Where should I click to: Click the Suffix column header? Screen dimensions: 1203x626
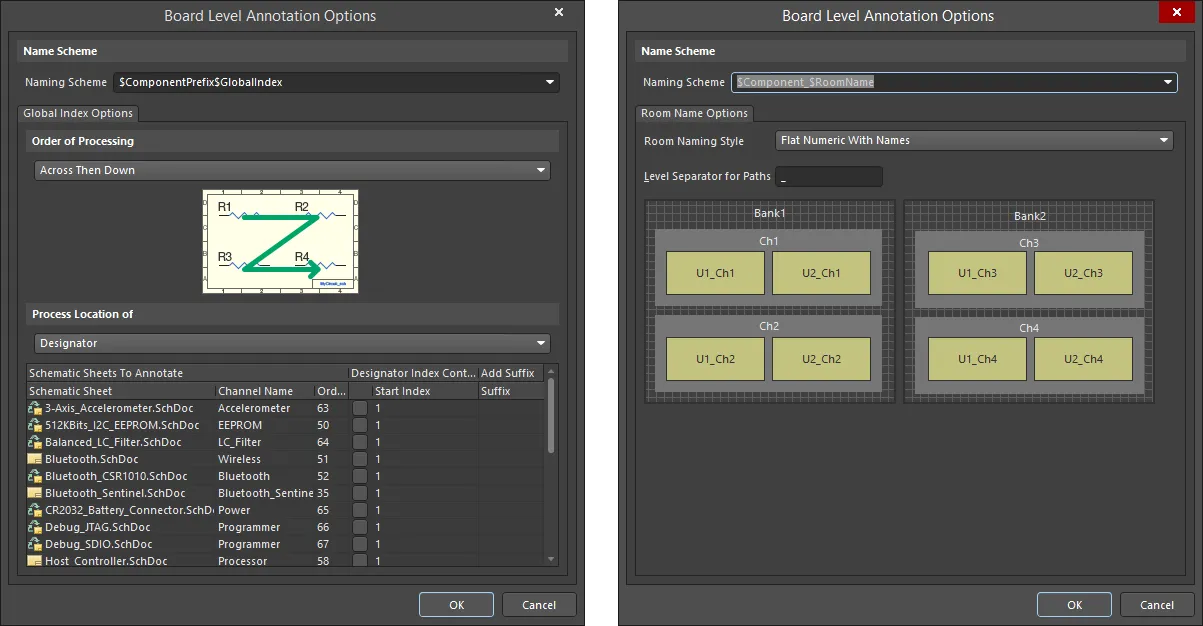pyautogui.click(x=512, y=391)
